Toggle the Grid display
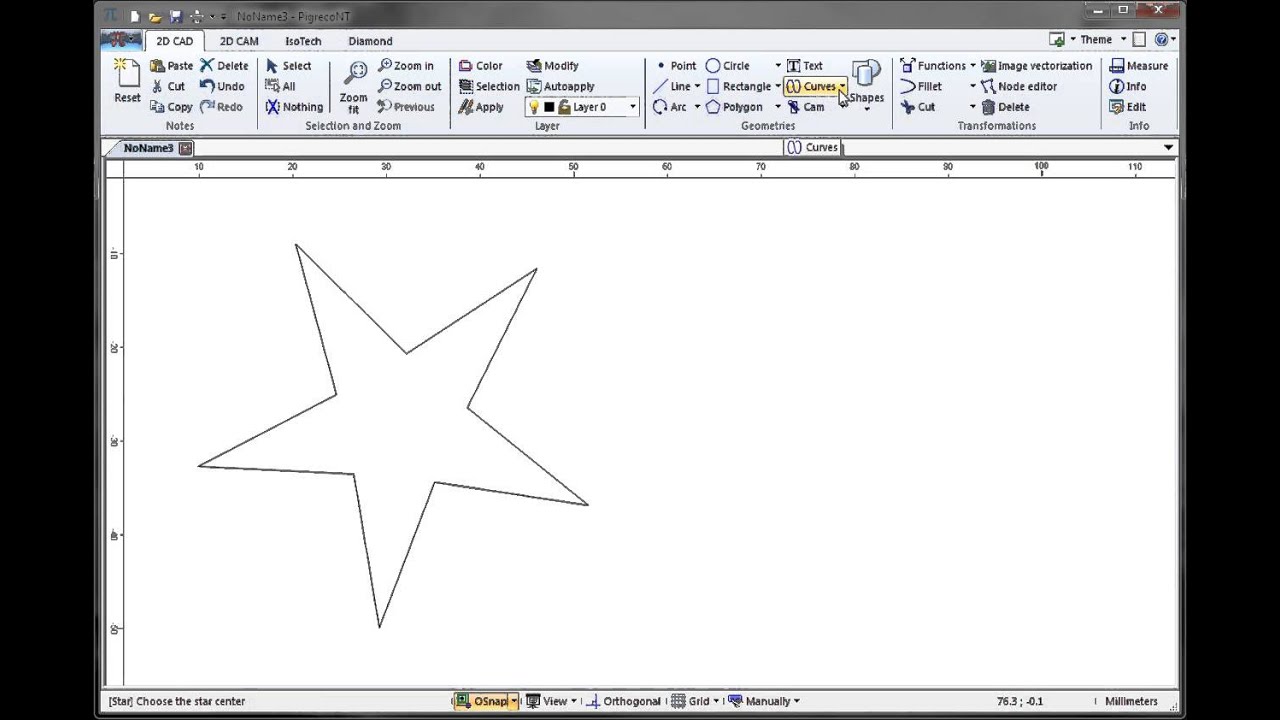 (691, 701)
